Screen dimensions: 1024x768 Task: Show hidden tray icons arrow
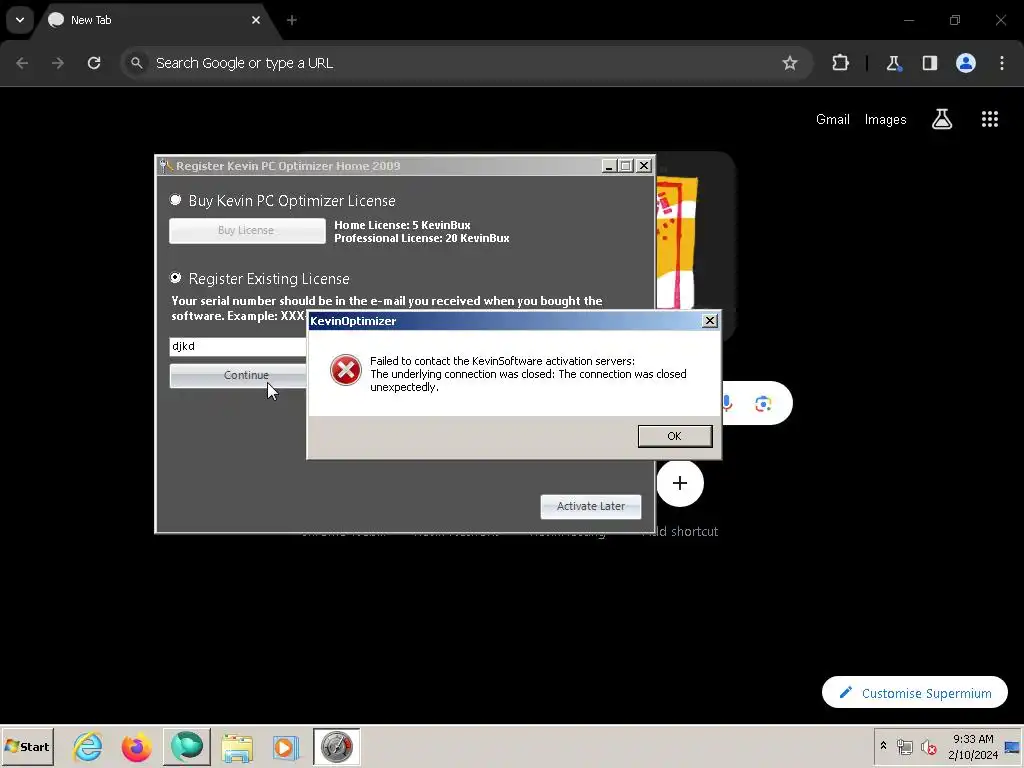883,746
